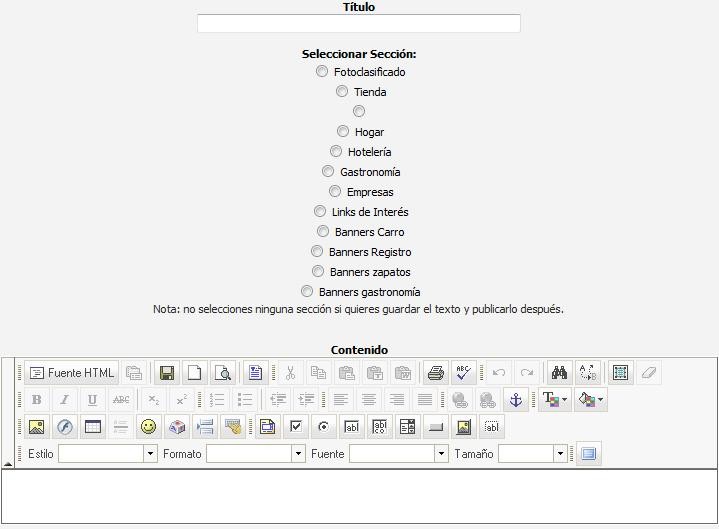
Task: Select the Banners gastronomía radio button
Action: (x=307, y=291)
